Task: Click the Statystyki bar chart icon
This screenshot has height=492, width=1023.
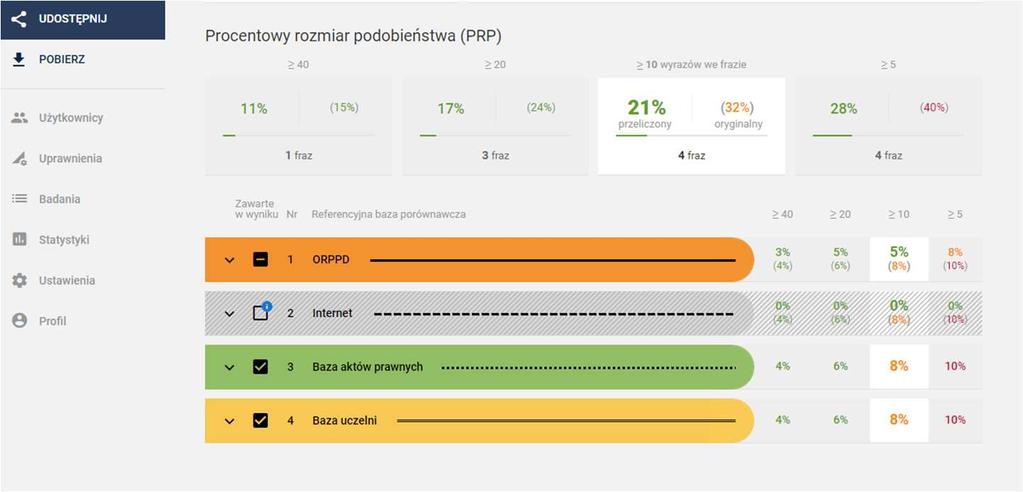Action: pos(20,239)
